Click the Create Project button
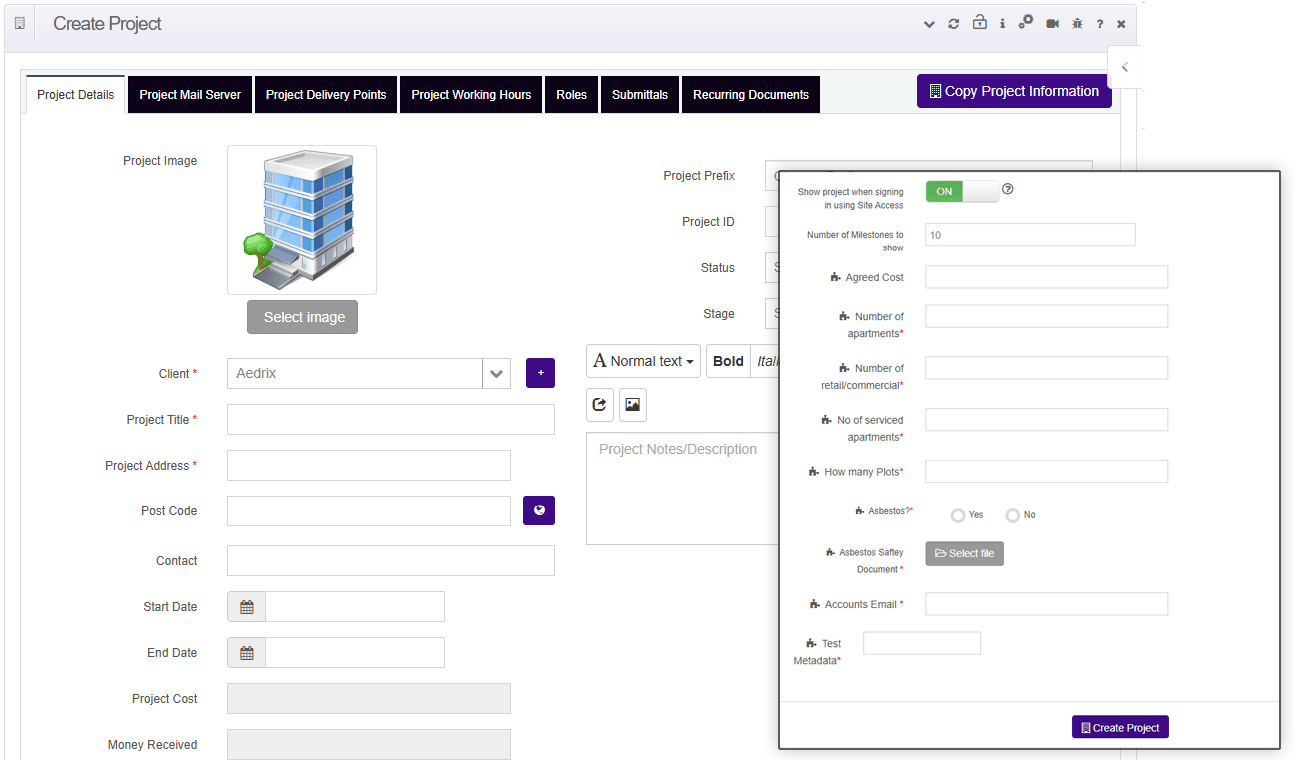 point(1120,728)
